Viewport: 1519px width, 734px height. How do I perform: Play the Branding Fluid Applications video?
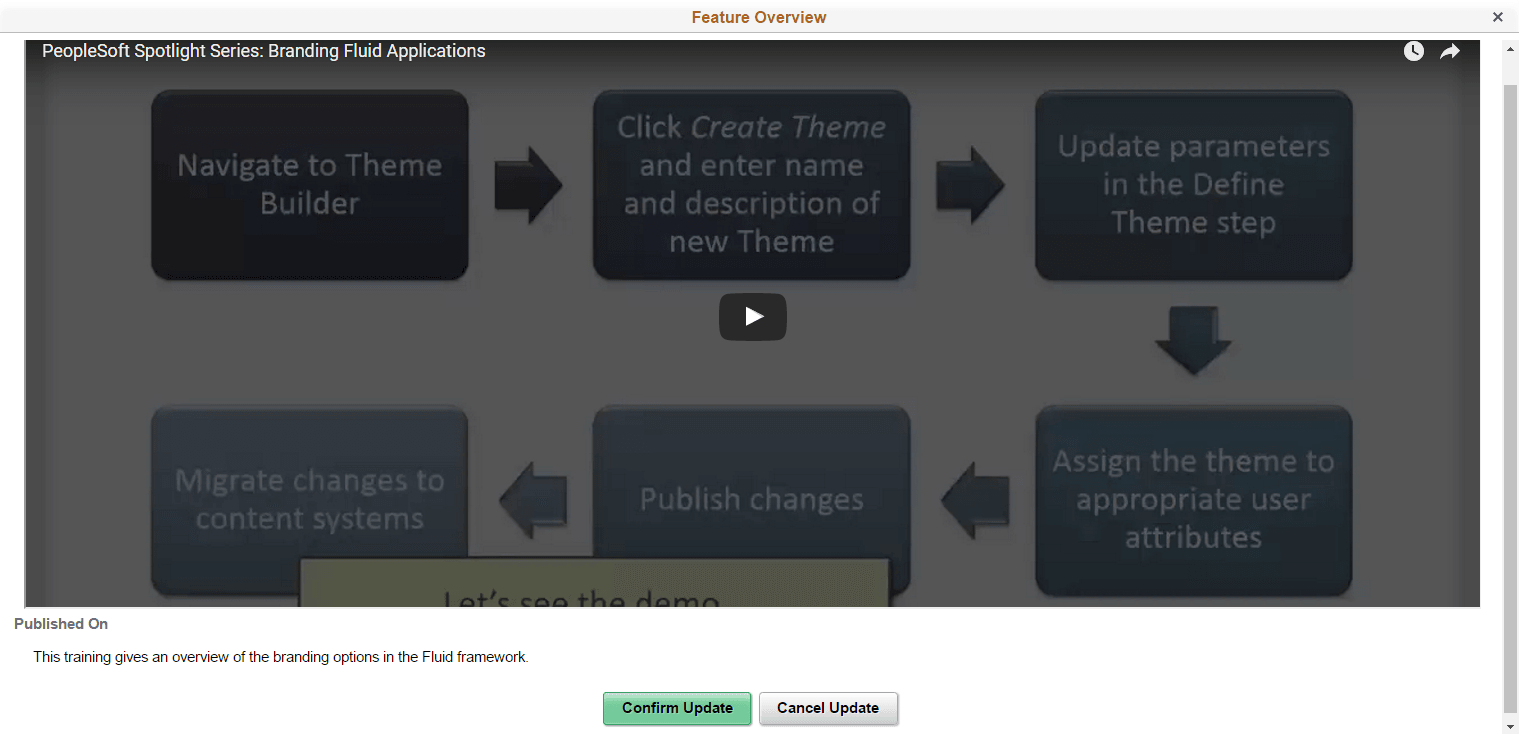pos(752,316)
